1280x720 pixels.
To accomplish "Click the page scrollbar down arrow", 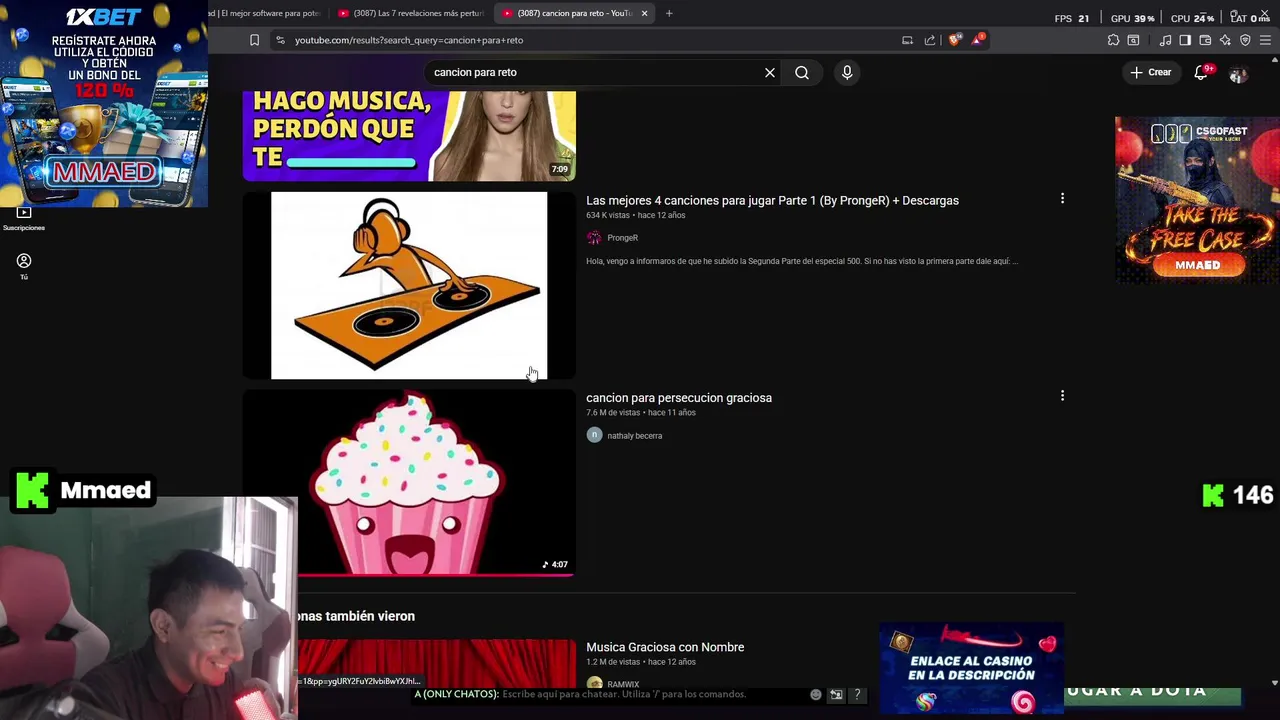I will coord(1274,683).
